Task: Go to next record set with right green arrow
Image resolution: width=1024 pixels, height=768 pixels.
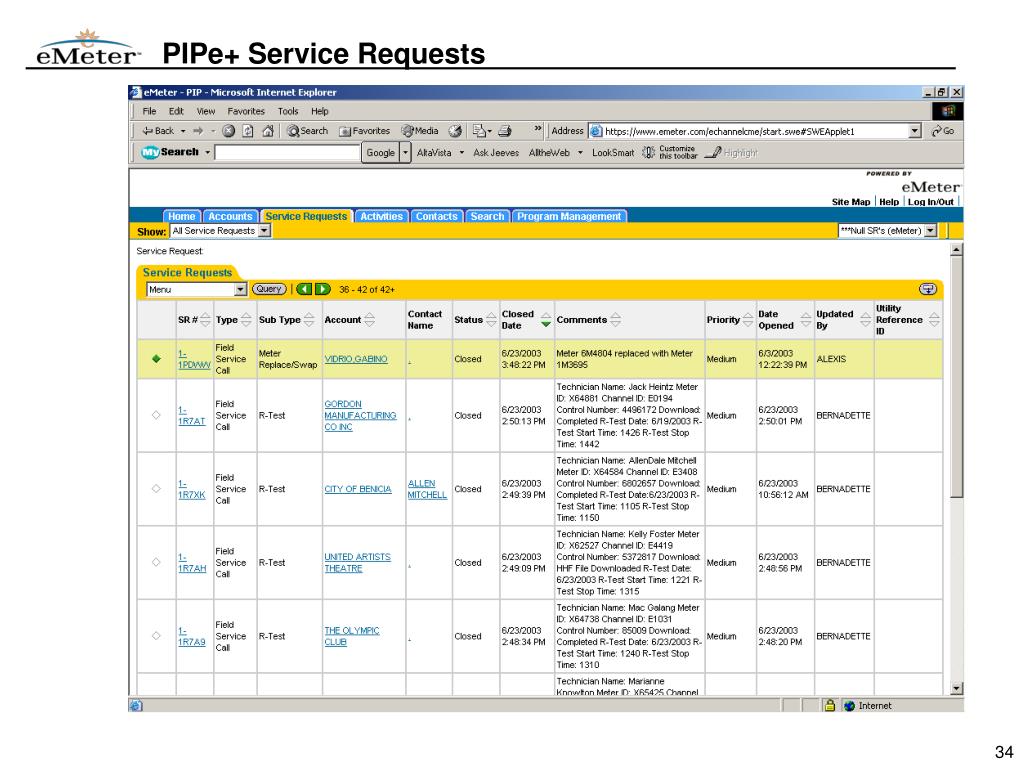Action: 323,289
